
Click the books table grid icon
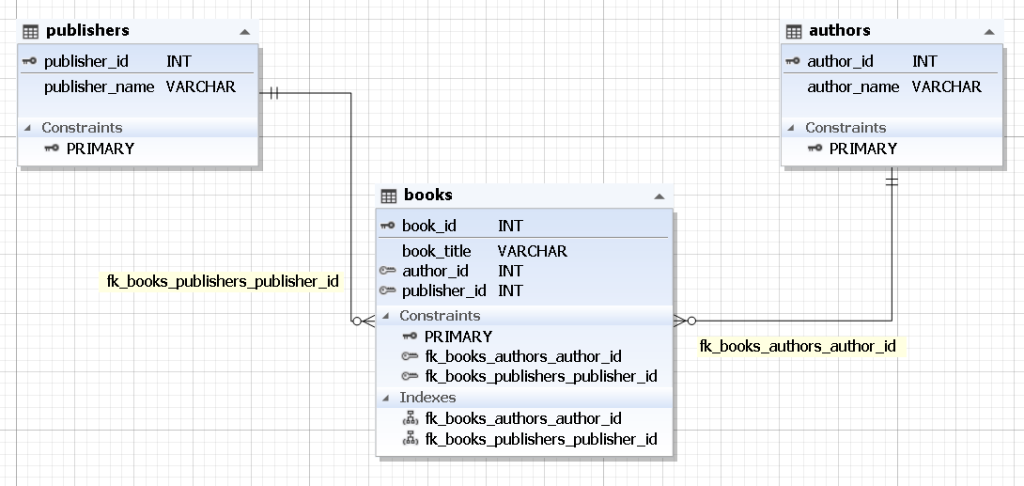point(389,195)
